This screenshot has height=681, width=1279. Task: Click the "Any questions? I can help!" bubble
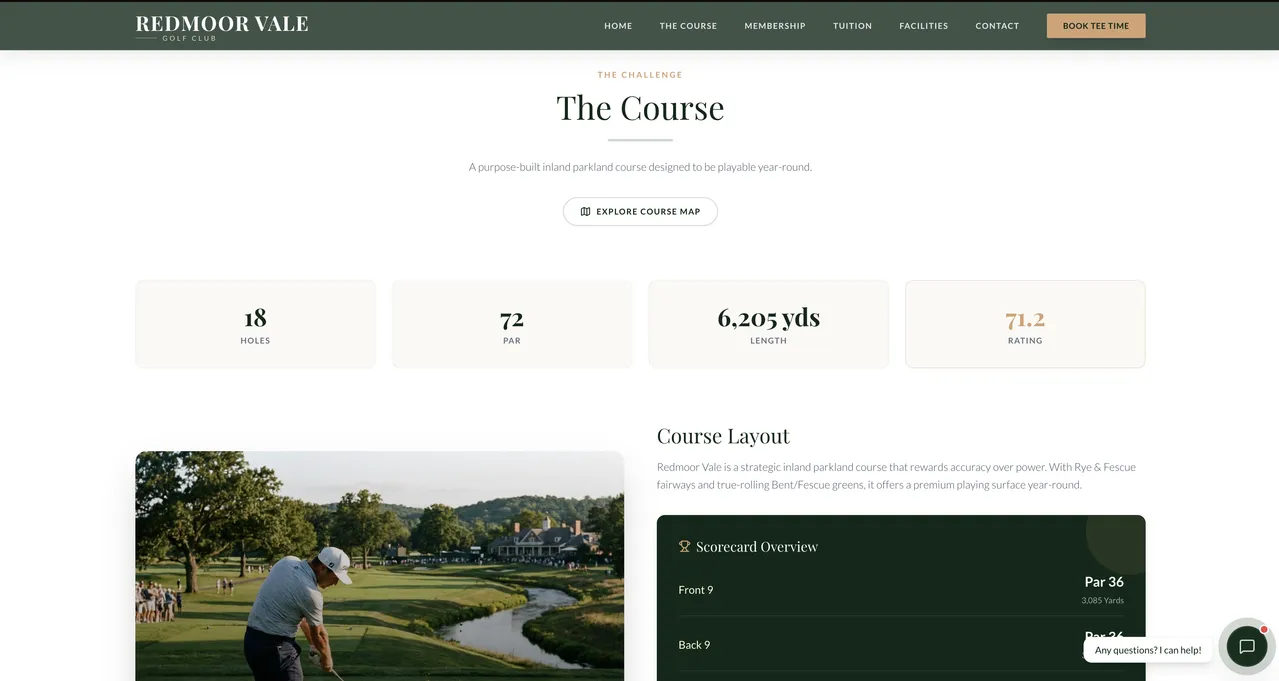[1147, 650]
